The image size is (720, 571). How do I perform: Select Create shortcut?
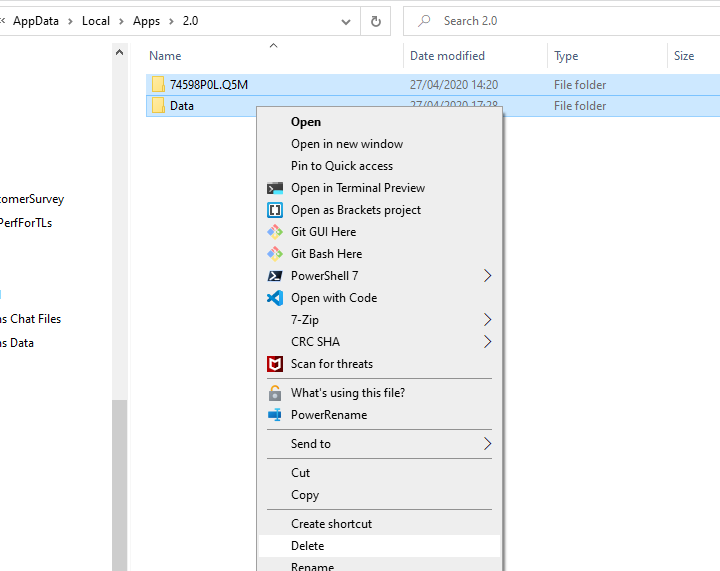click(379, 524)
